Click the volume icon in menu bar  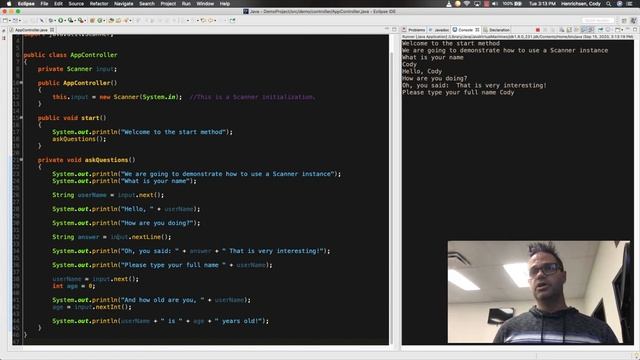pyautogui.click(x=495, y=4)
